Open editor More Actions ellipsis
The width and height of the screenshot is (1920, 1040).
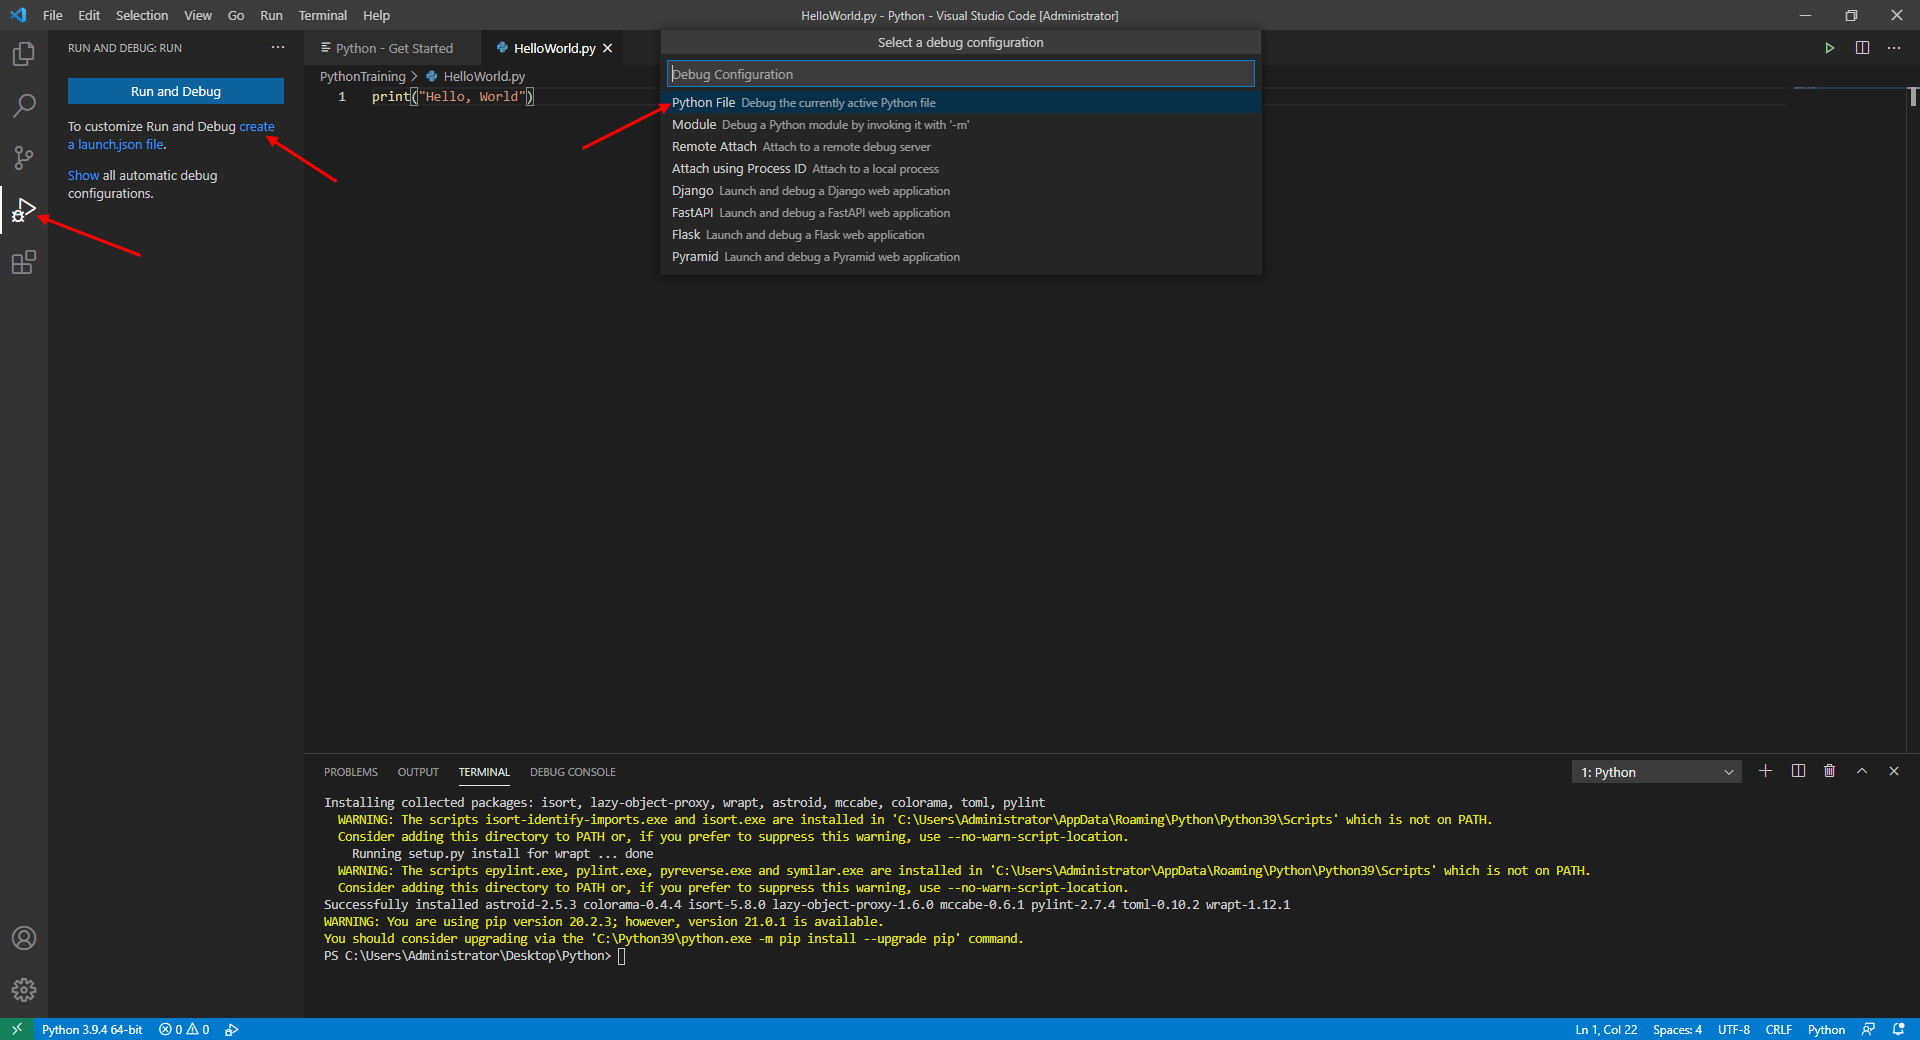(x=1894, y=48)
